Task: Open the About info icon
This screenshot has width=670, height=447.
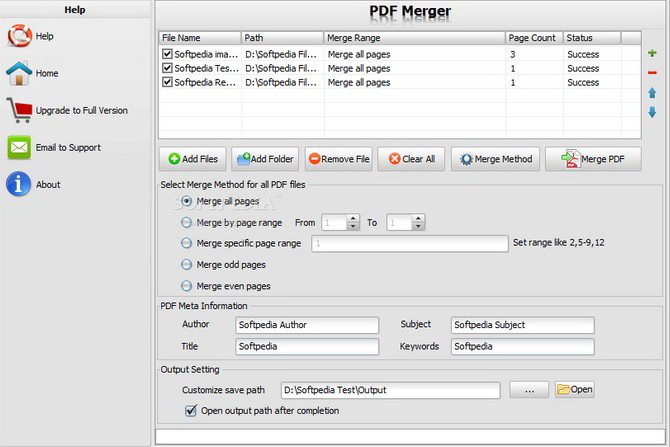Action: [x=18, y=184]
